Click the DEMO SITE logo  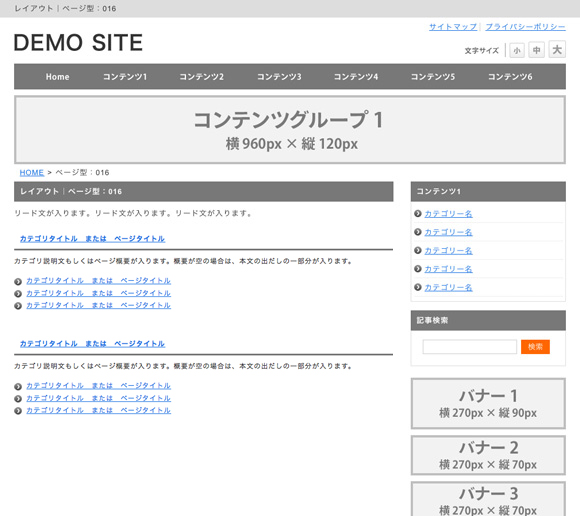(x=78, y=42)
